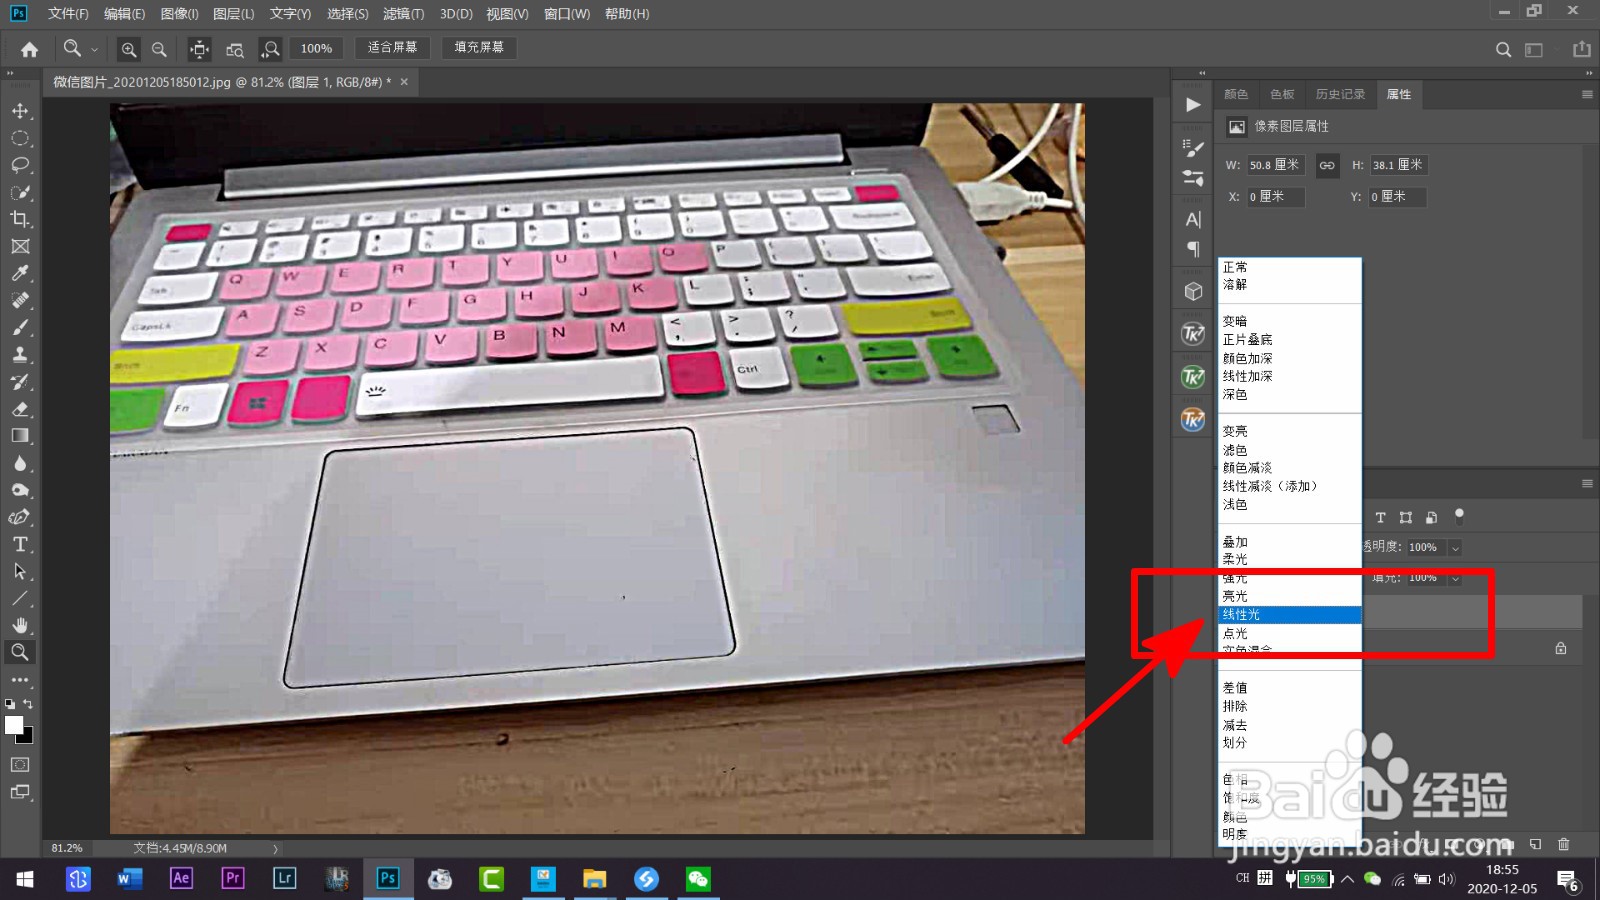Open the workspace switcher icon

click(x=1534, y=49)
